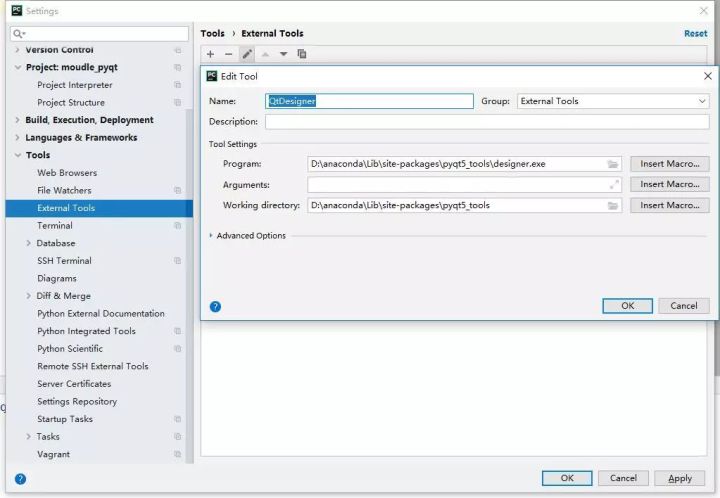Remove selected tool with minus icon

pyautogui.click(x=228, y=54)
